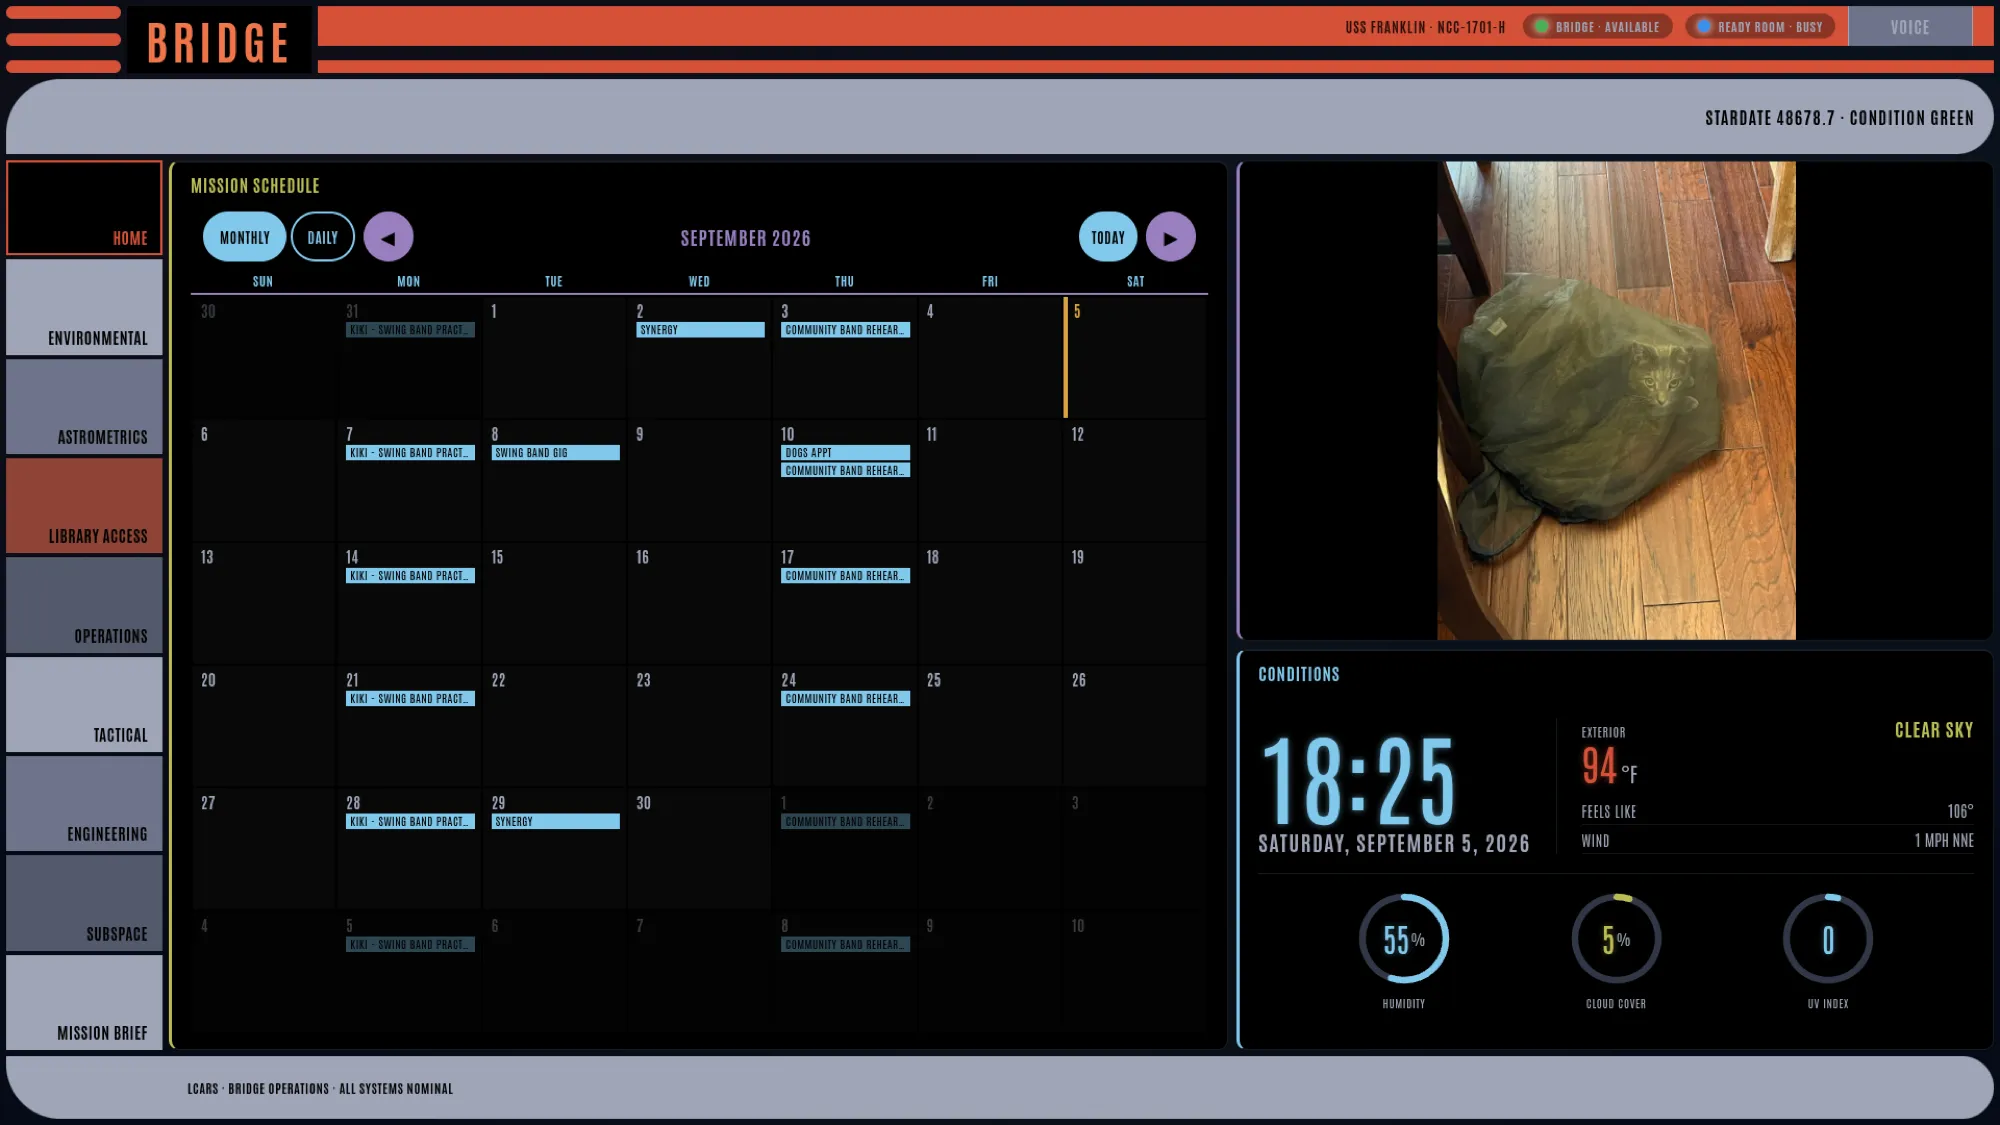Viewport: 2000px width, 1125px height.
Task: Click the Stardate 48678.7 status text
Action: (1839, 118)
